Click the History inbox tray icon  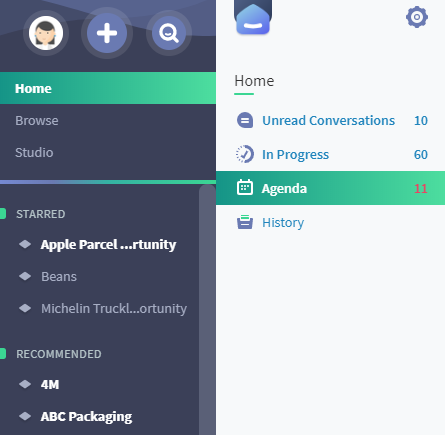[x=245, y=222]
